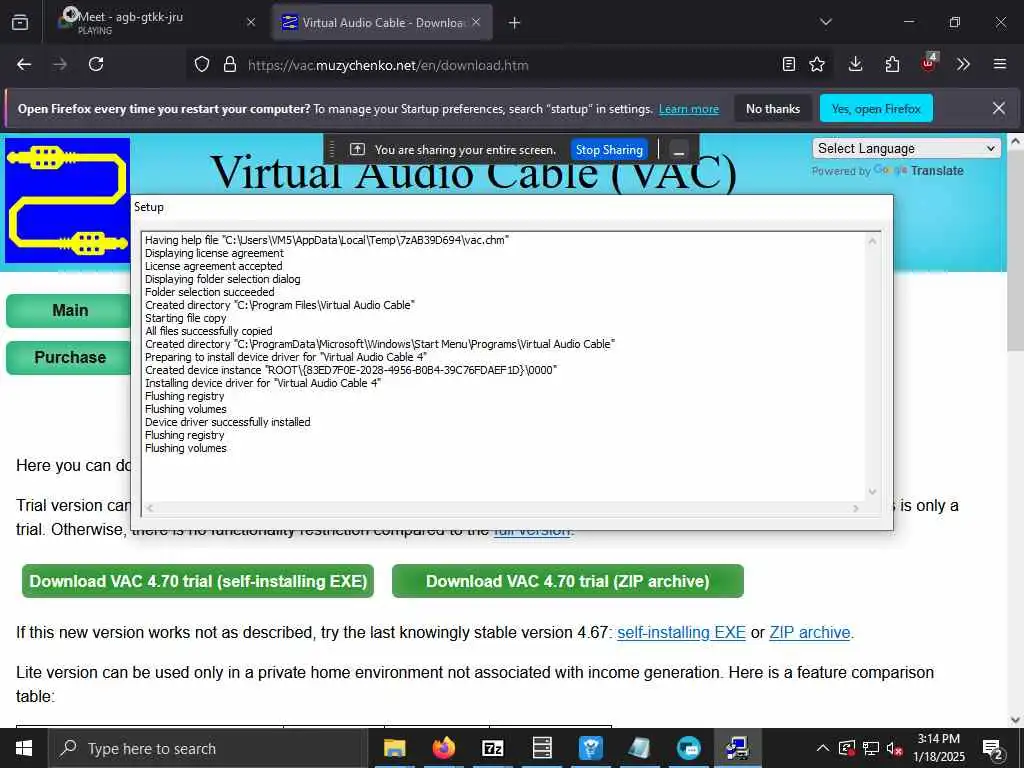Open the Firefox application menu
Viewport: 1024px width, 768px height.
tap(1000, 64)
